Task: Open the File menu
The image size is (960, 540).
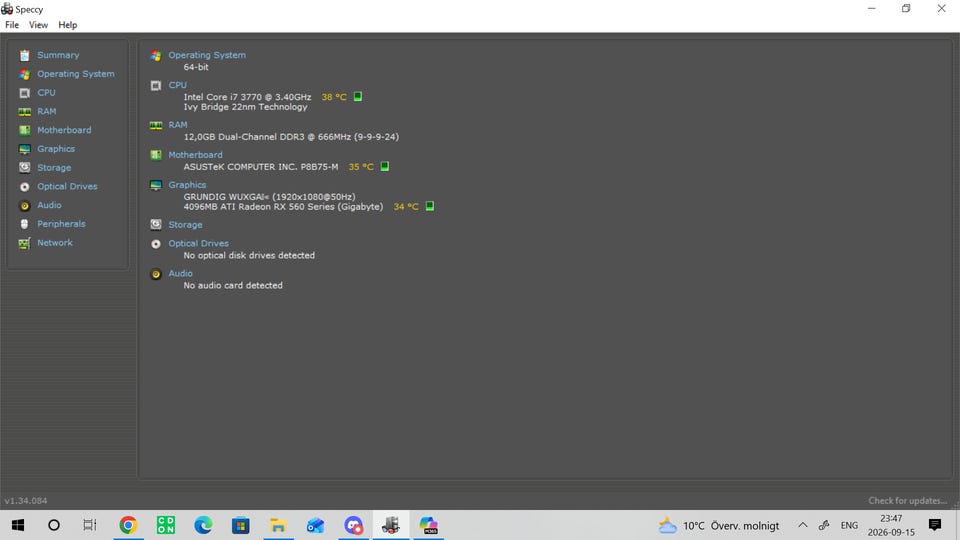Action: (12, 25)
